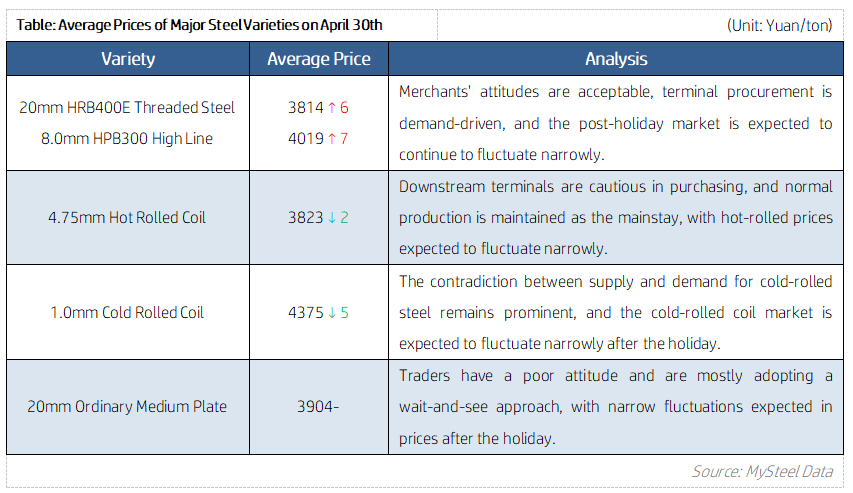
Task: Click the red up arrow beside 4019
Action: coord(331,138)
